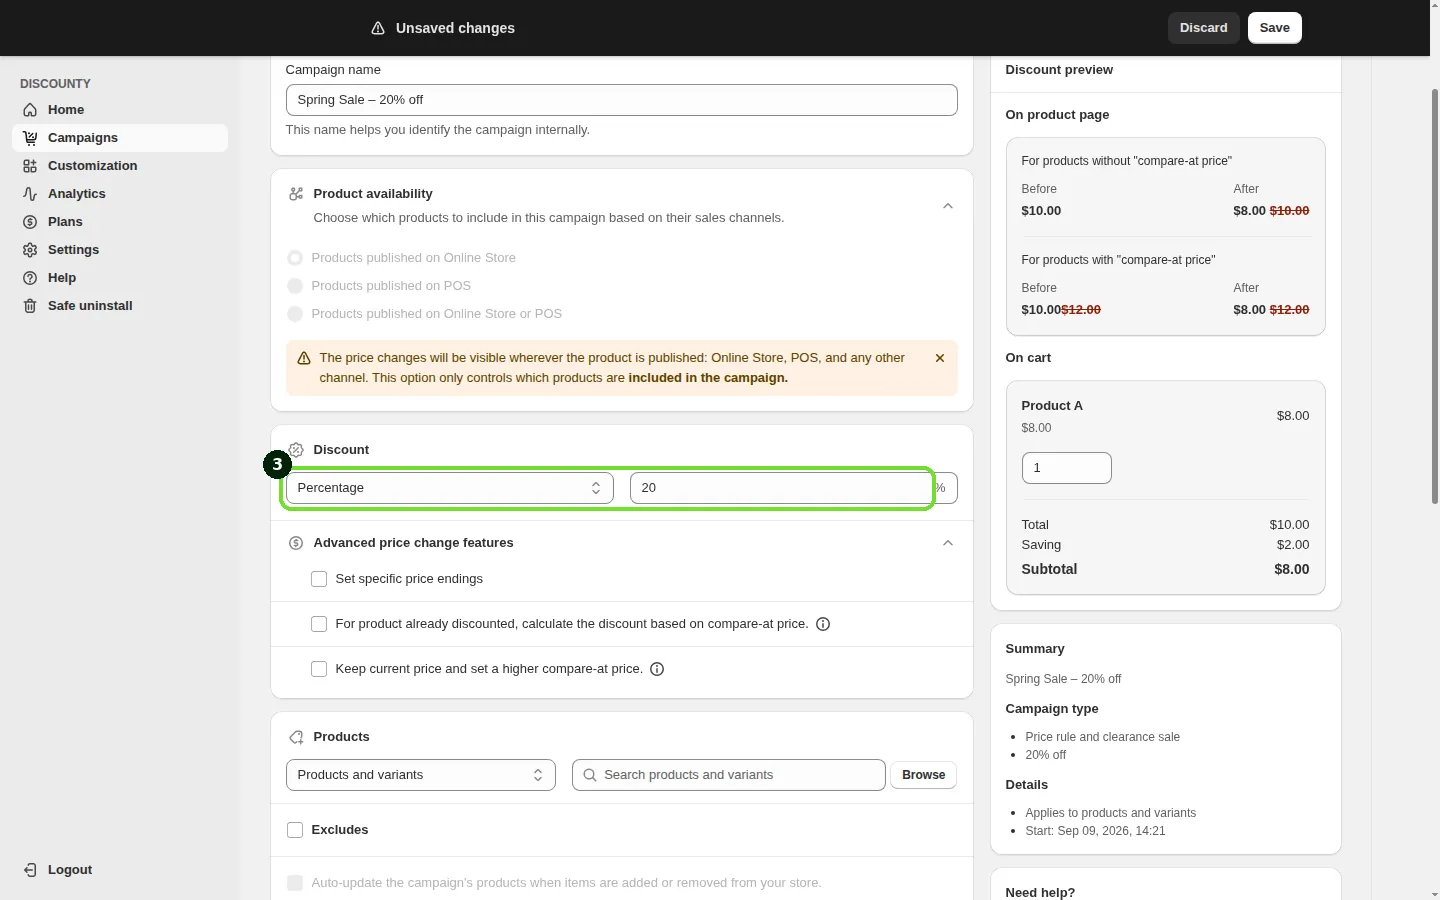The height and width of the screenshot is (900, 1440).
Task: Focus the Search products and variants field
Action: click(729, 775)
